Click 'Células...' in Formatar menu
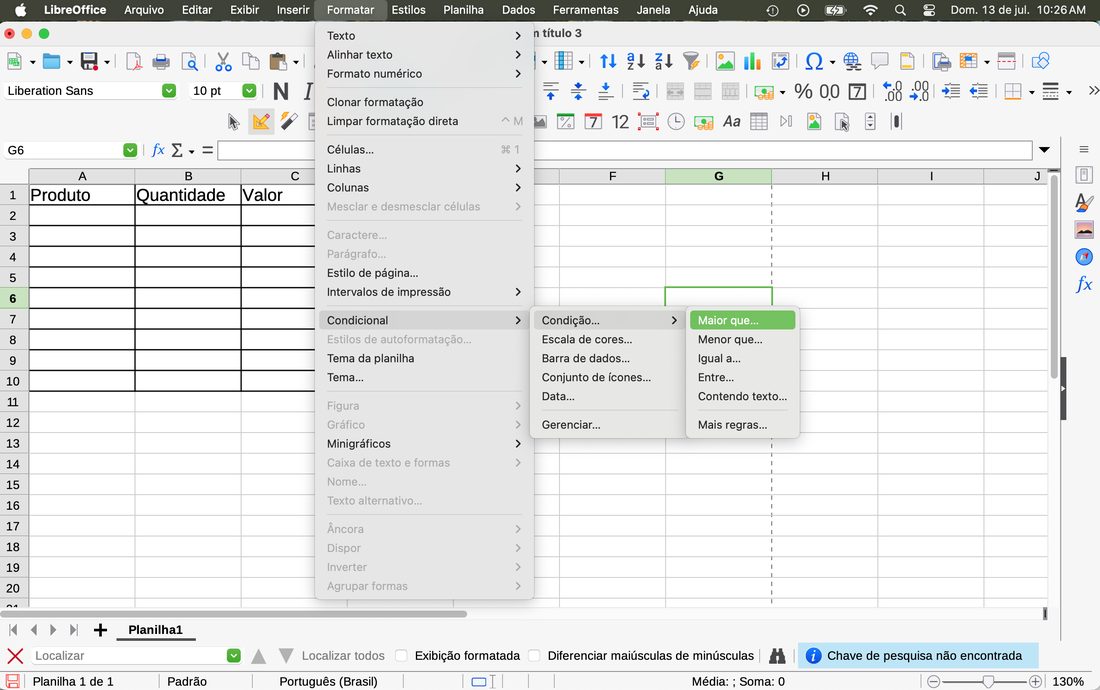The width and height of the screenshot is (1100, 690). [x=424, y=149]
